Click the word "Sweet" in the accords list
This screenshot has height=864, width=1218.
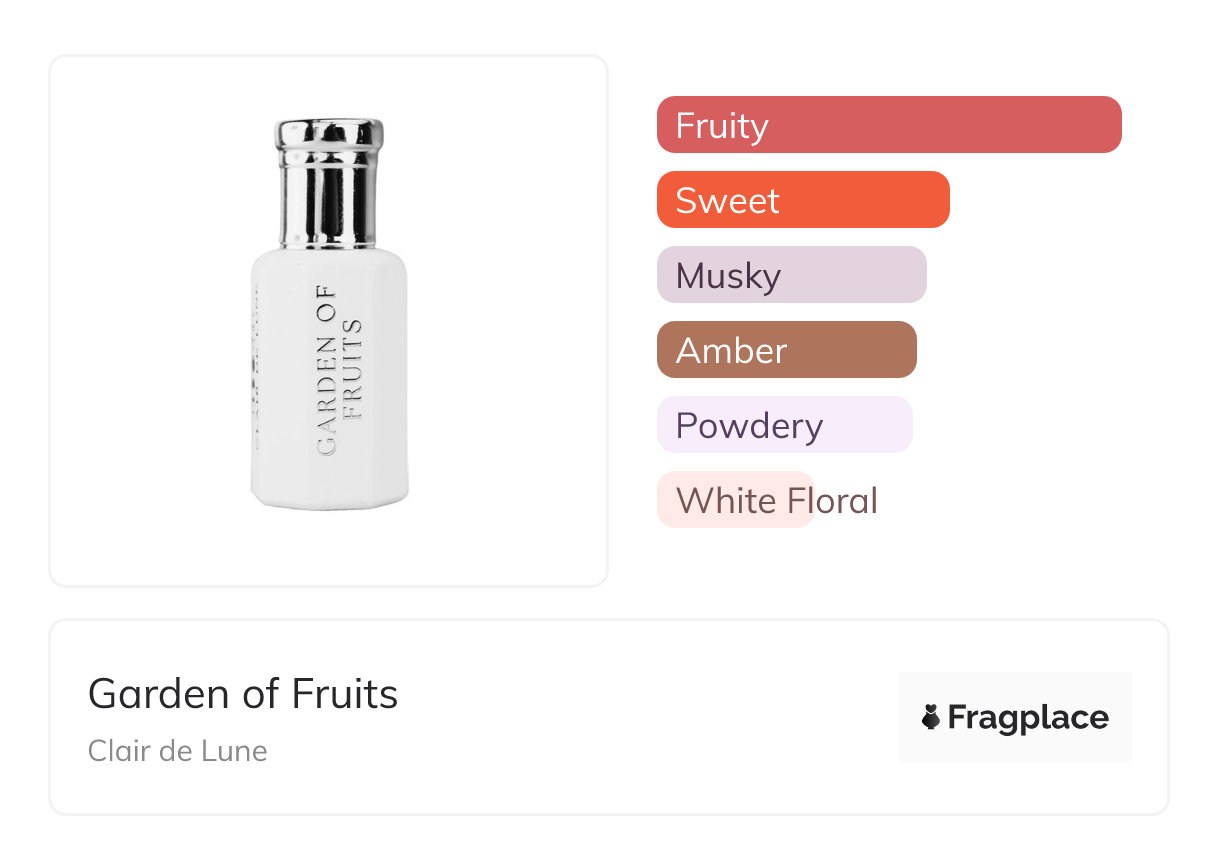click(727, 201)
